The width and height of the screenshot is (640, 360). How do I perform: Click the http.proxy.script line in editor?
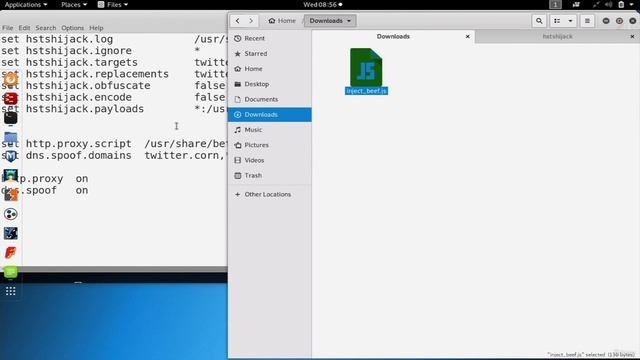coord(113,144)
